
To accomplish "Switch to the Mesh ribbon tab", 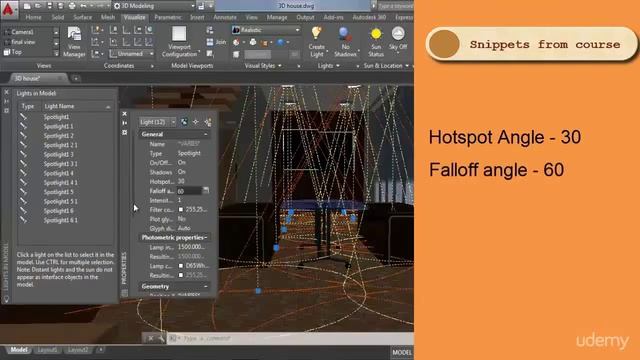I will [108, 18].
